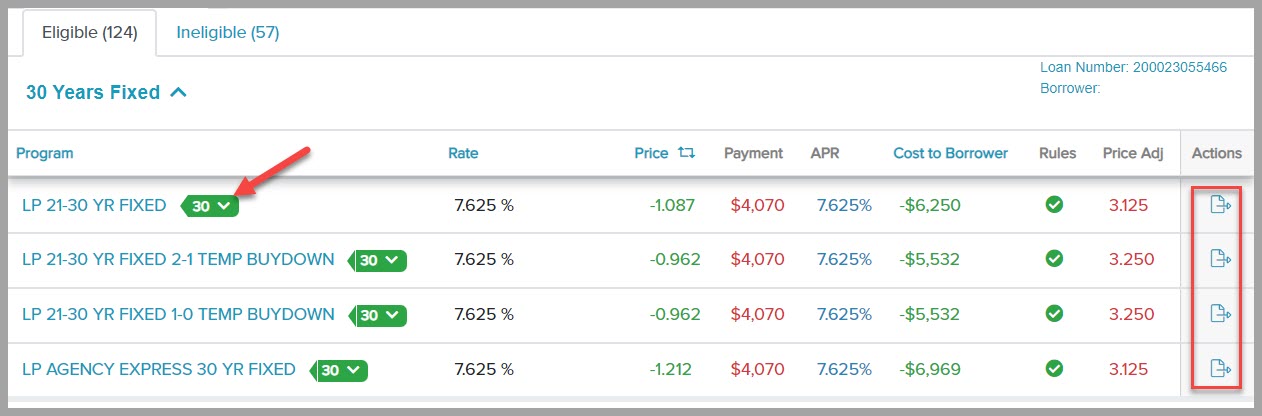Select the Eligible (124) tab

90,33
